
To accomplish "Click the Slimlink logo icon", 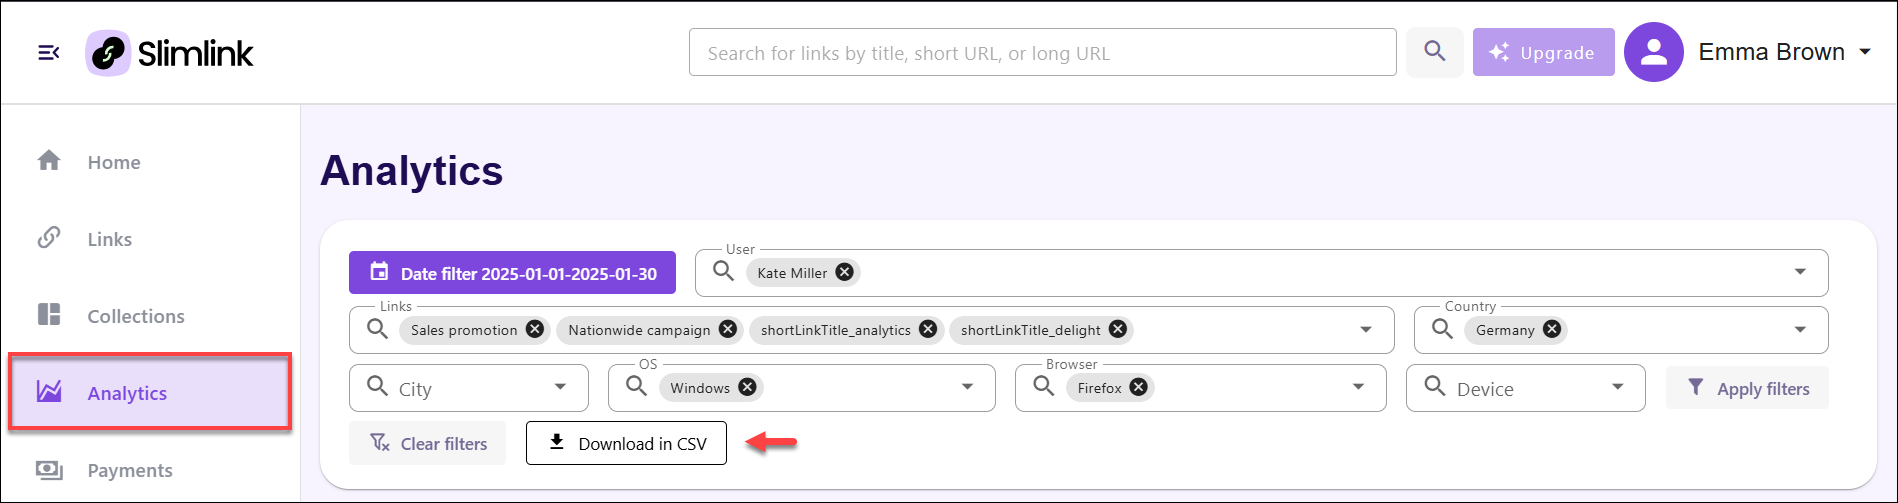I will [x=108, y=53].
